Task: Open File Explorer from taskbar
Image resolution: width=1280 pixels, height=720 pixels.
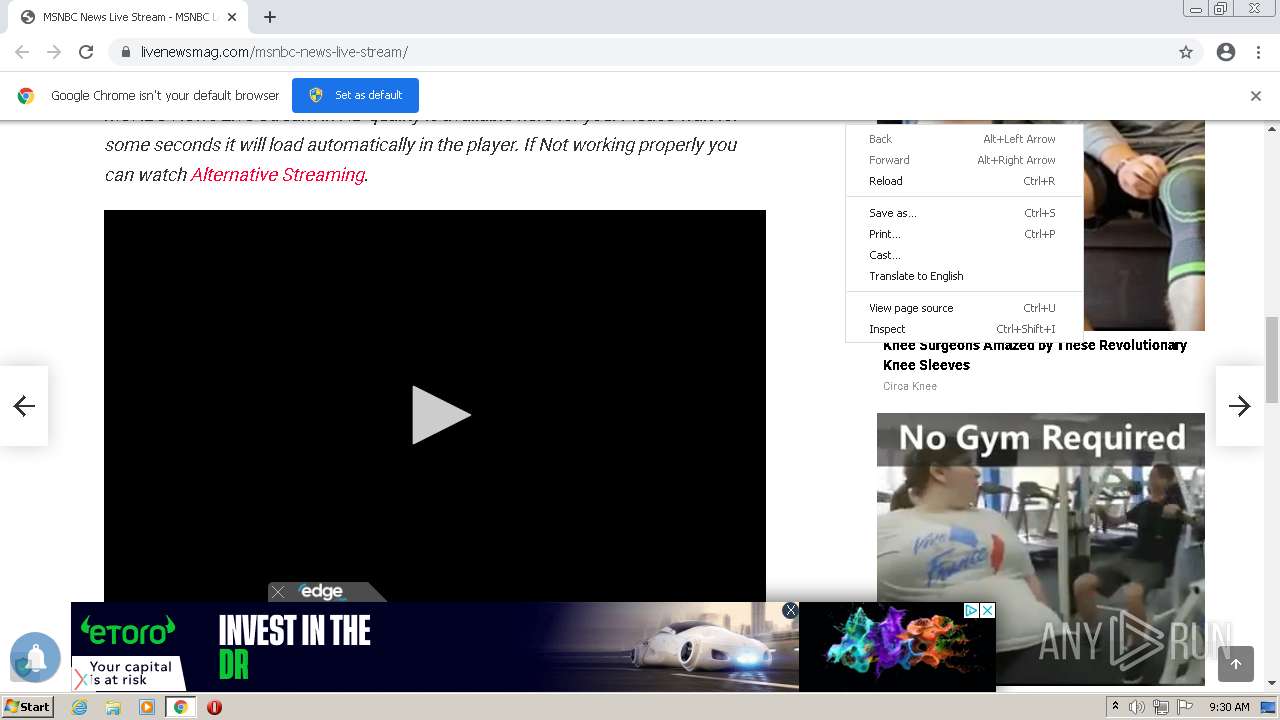Action: tap(113, 707)
